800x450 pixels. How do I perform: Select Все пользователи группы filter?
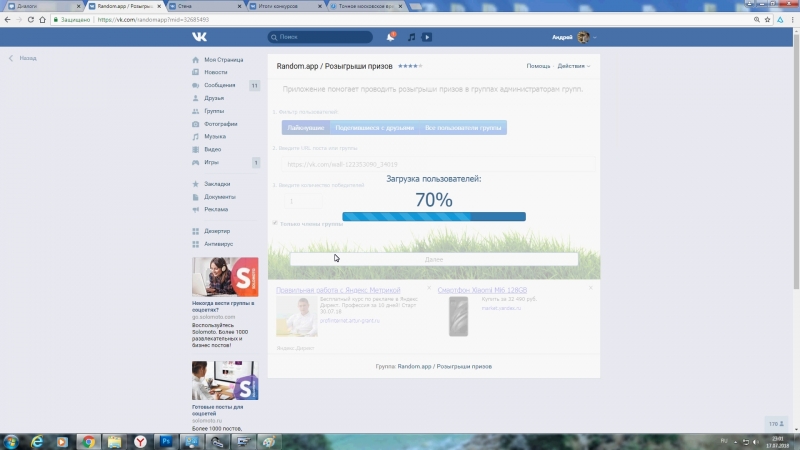click(x=463, y=128)
